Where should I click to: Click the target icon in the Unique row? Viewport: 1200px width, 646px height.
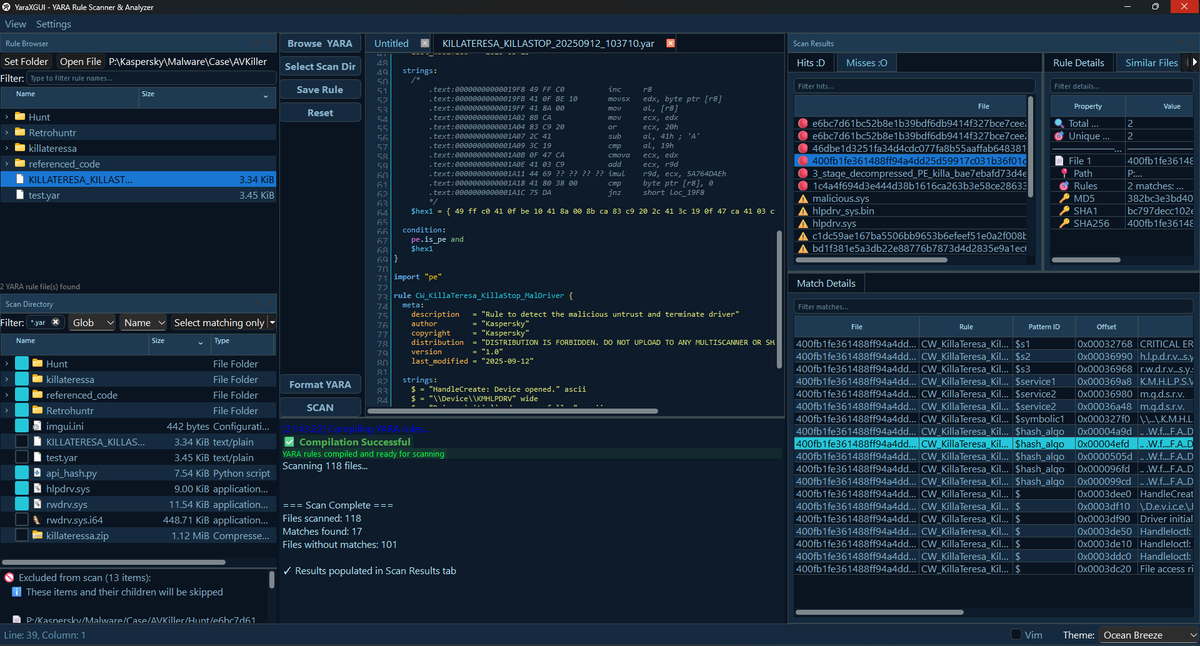[1060, 136]
